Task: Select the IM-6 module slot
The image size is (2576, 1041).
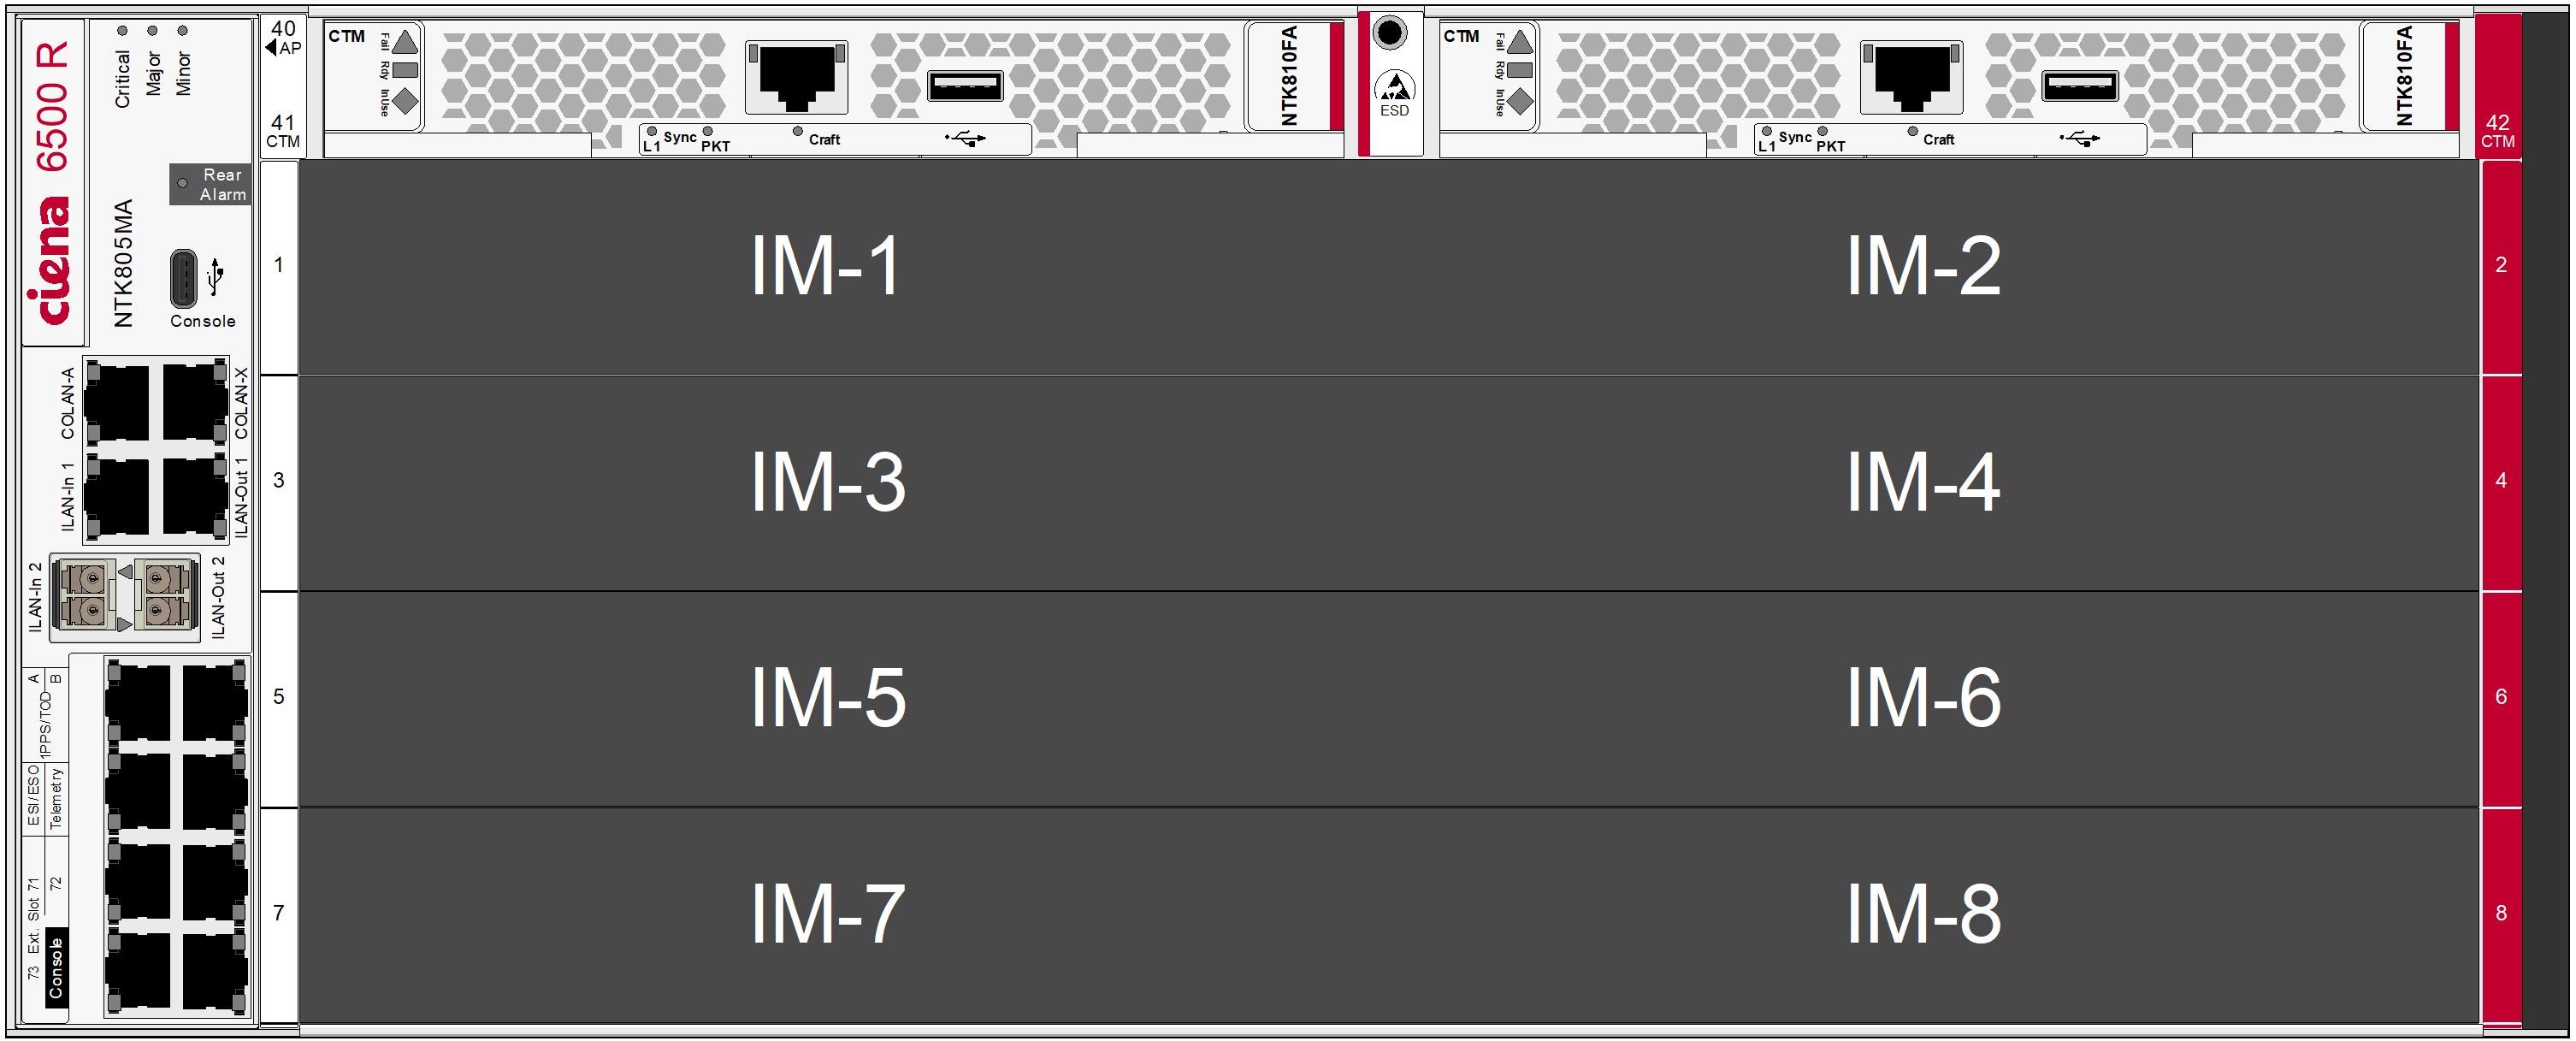Action: pos(1923,698)
